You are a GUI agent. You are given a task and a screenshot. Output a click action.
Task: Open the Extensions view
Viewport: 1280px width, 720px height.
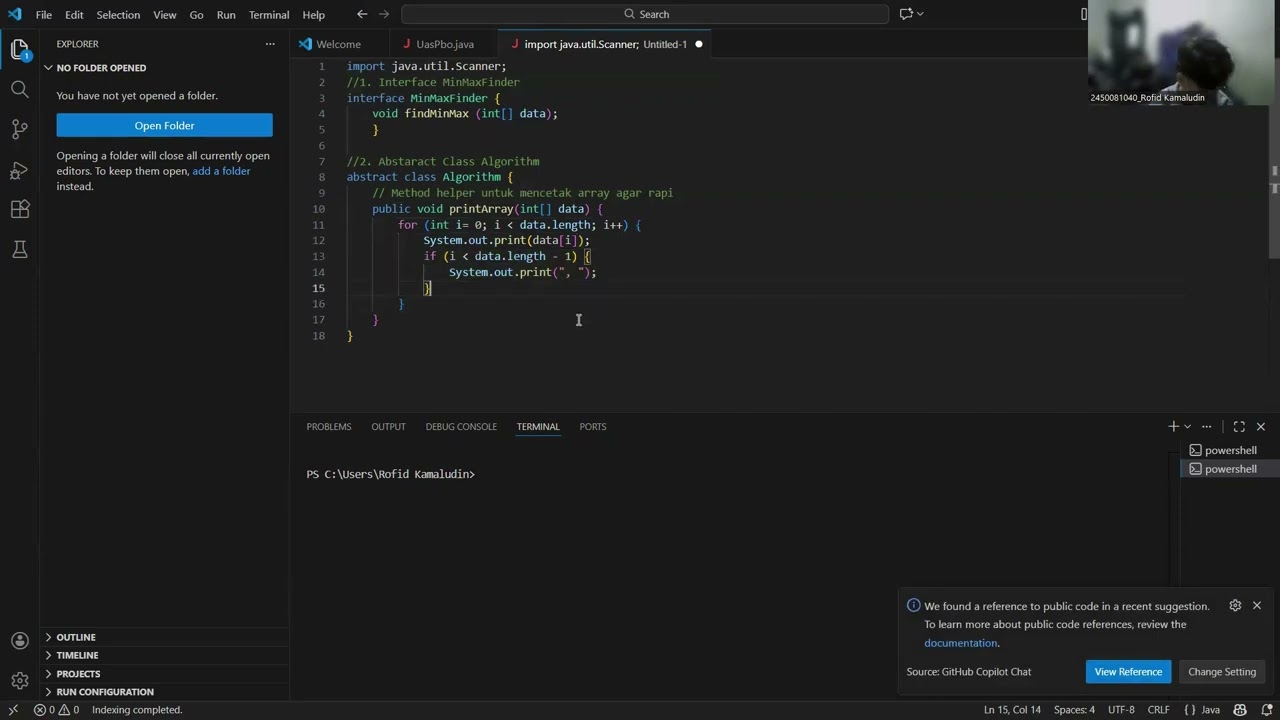pos(19,209)
